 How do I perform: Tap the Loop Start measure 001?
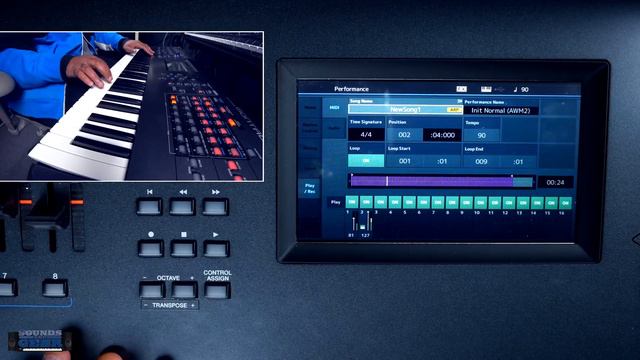[404, 161]
